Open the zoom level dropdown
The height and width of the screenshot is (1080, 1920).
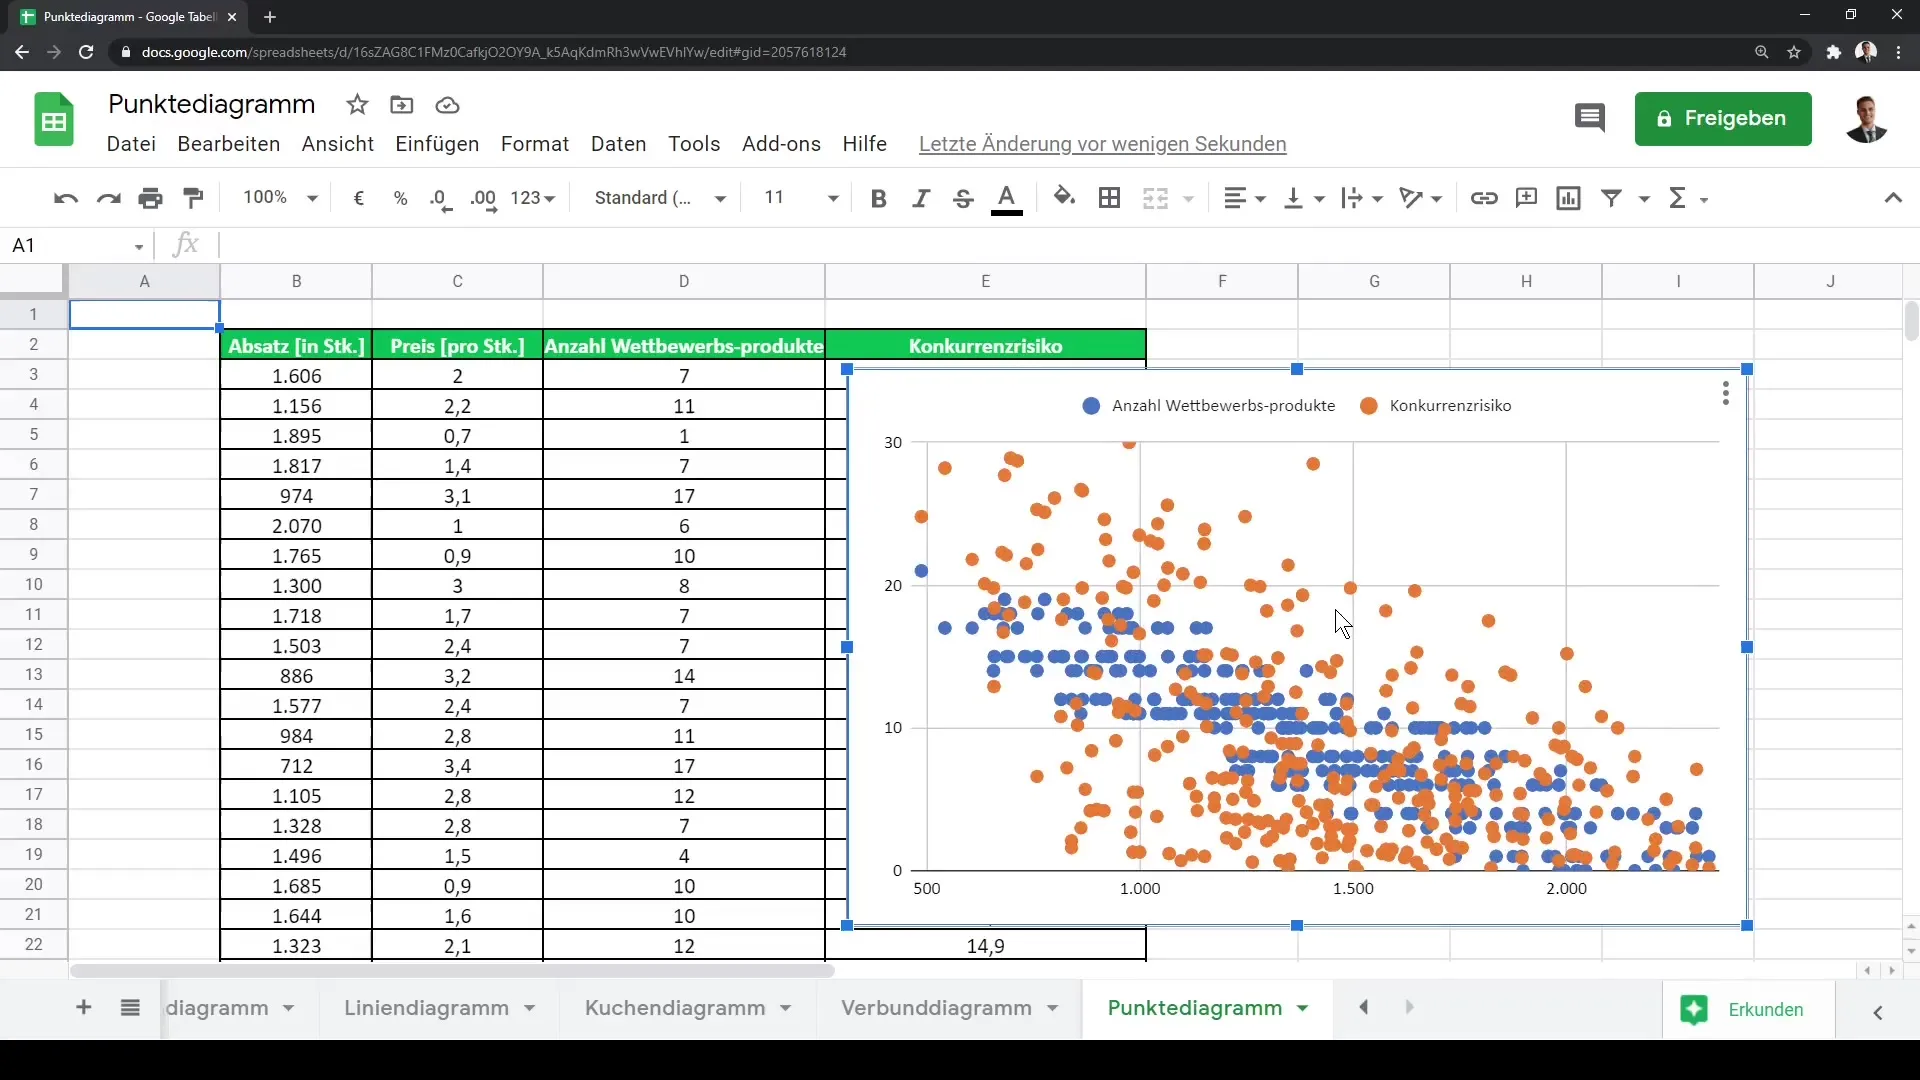280,198
